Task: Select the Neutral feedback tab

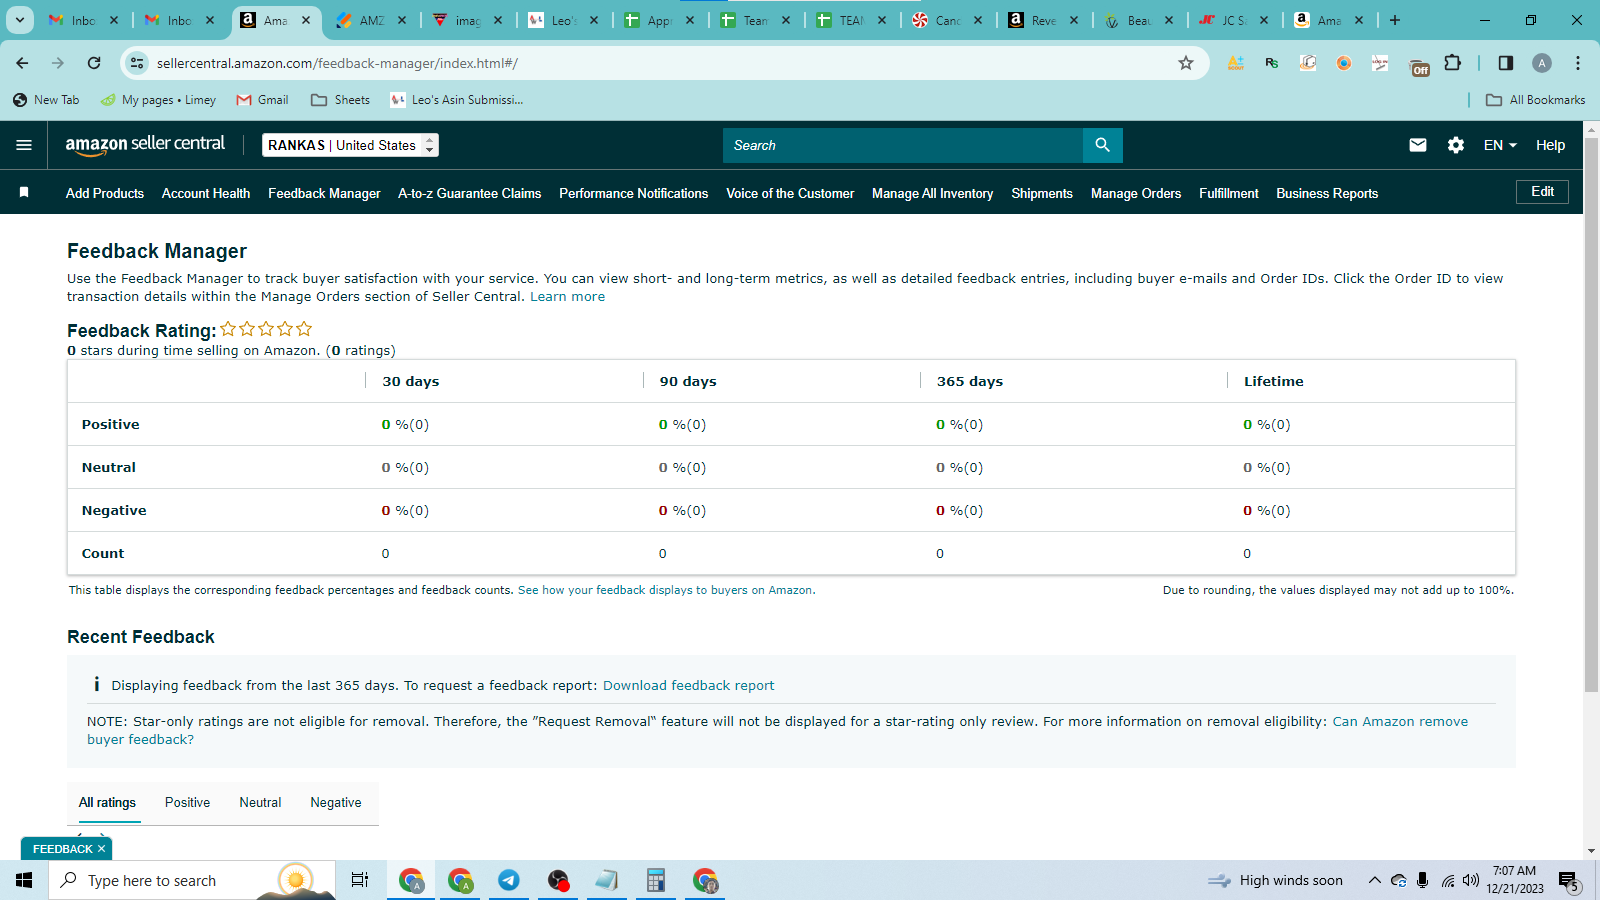Action: [260, 802]
